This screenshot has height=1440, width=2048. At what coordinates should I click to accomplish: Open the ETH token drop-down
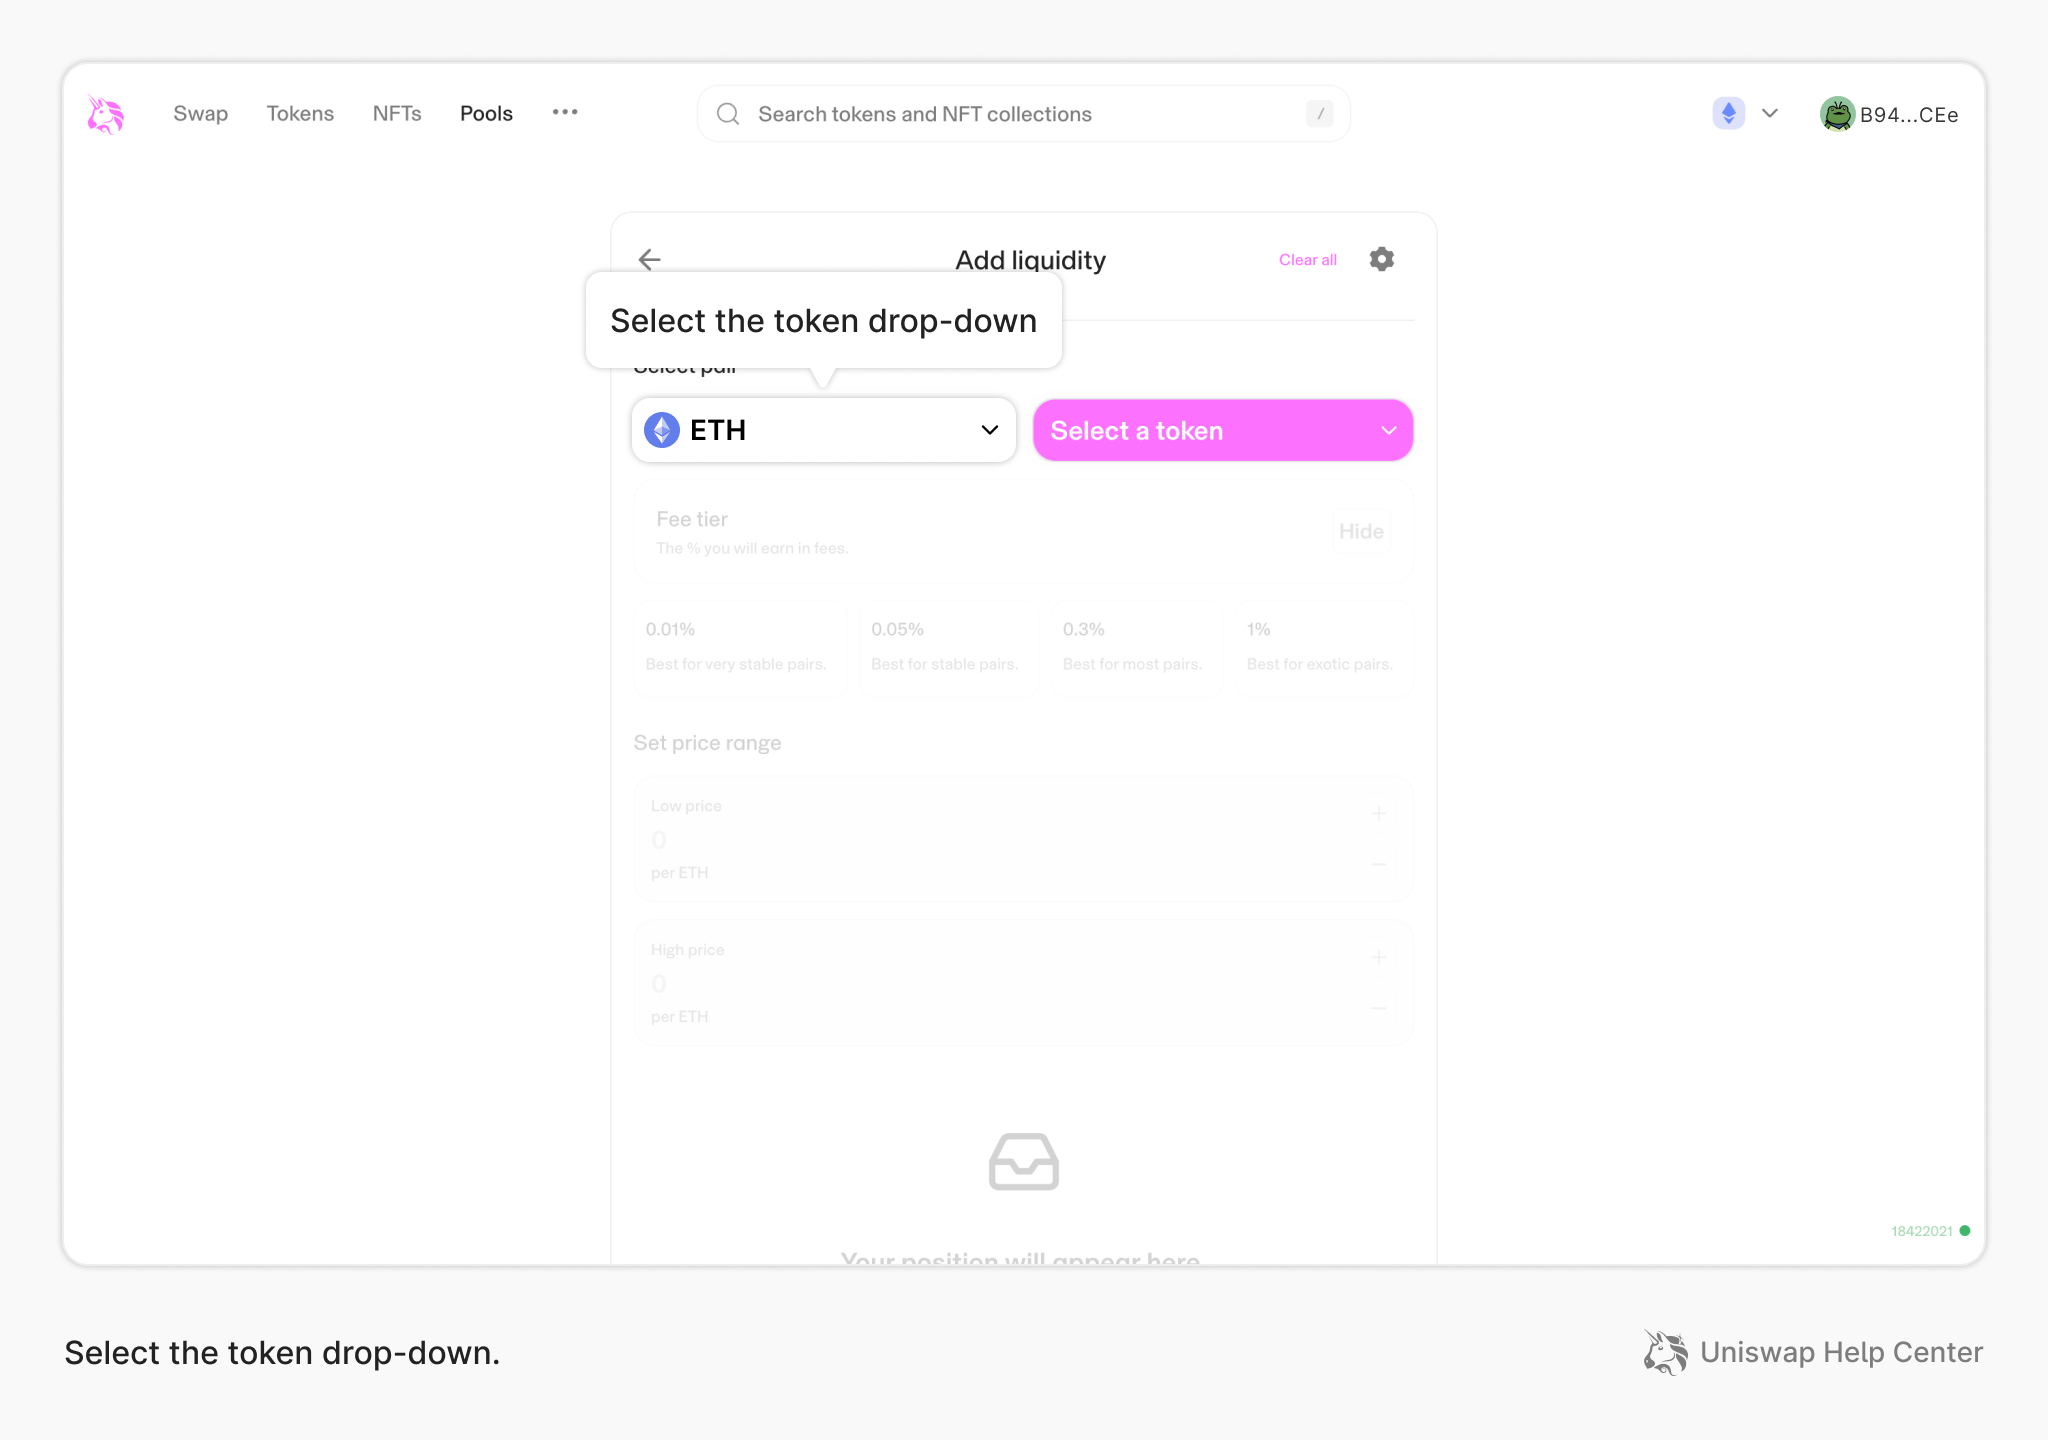click(823, 430)
